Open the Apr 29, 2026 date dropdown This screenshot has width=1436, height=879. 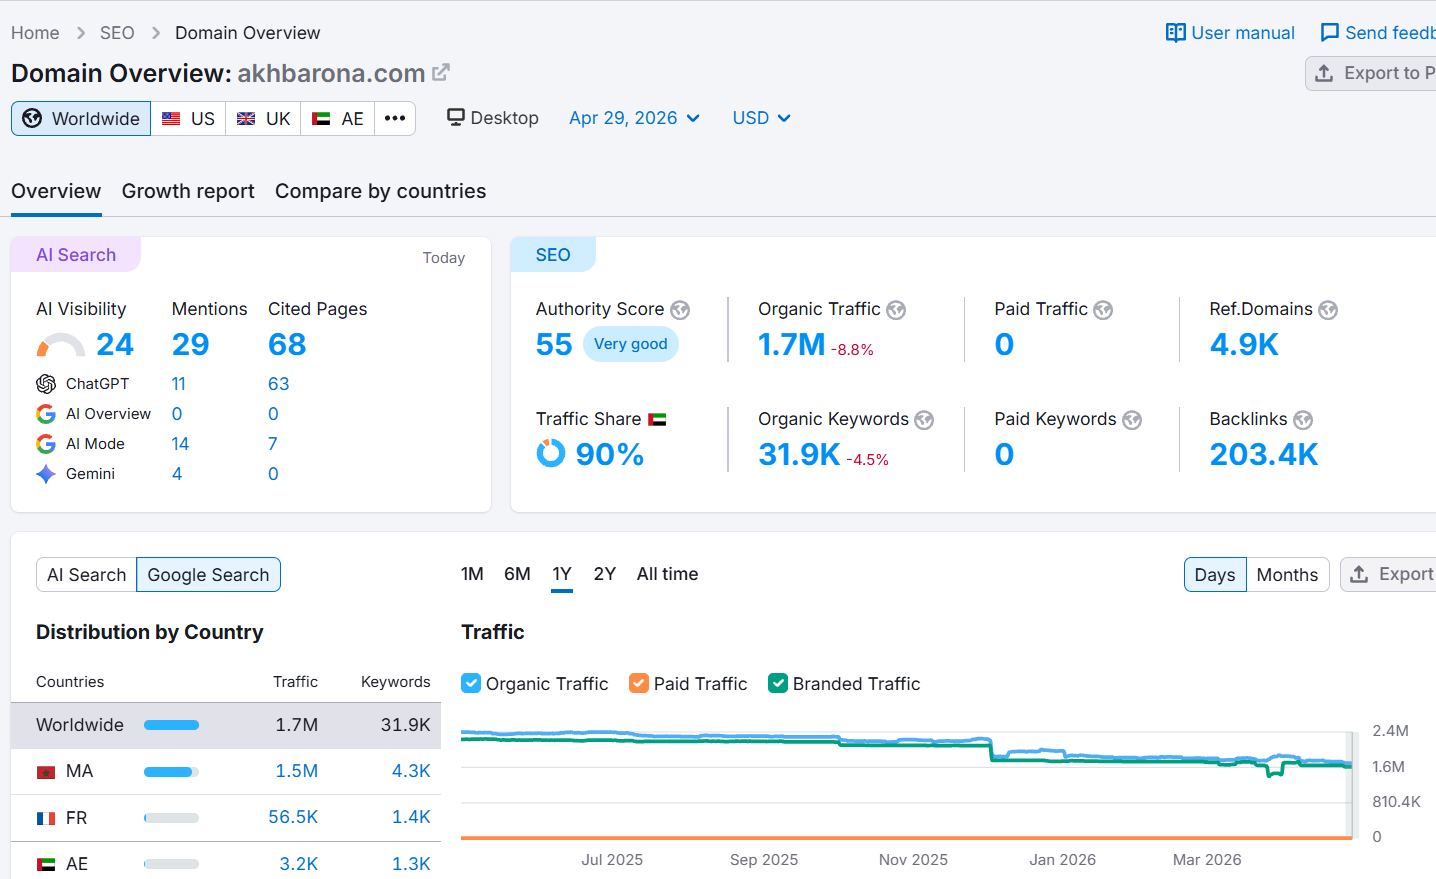[634, 118]
